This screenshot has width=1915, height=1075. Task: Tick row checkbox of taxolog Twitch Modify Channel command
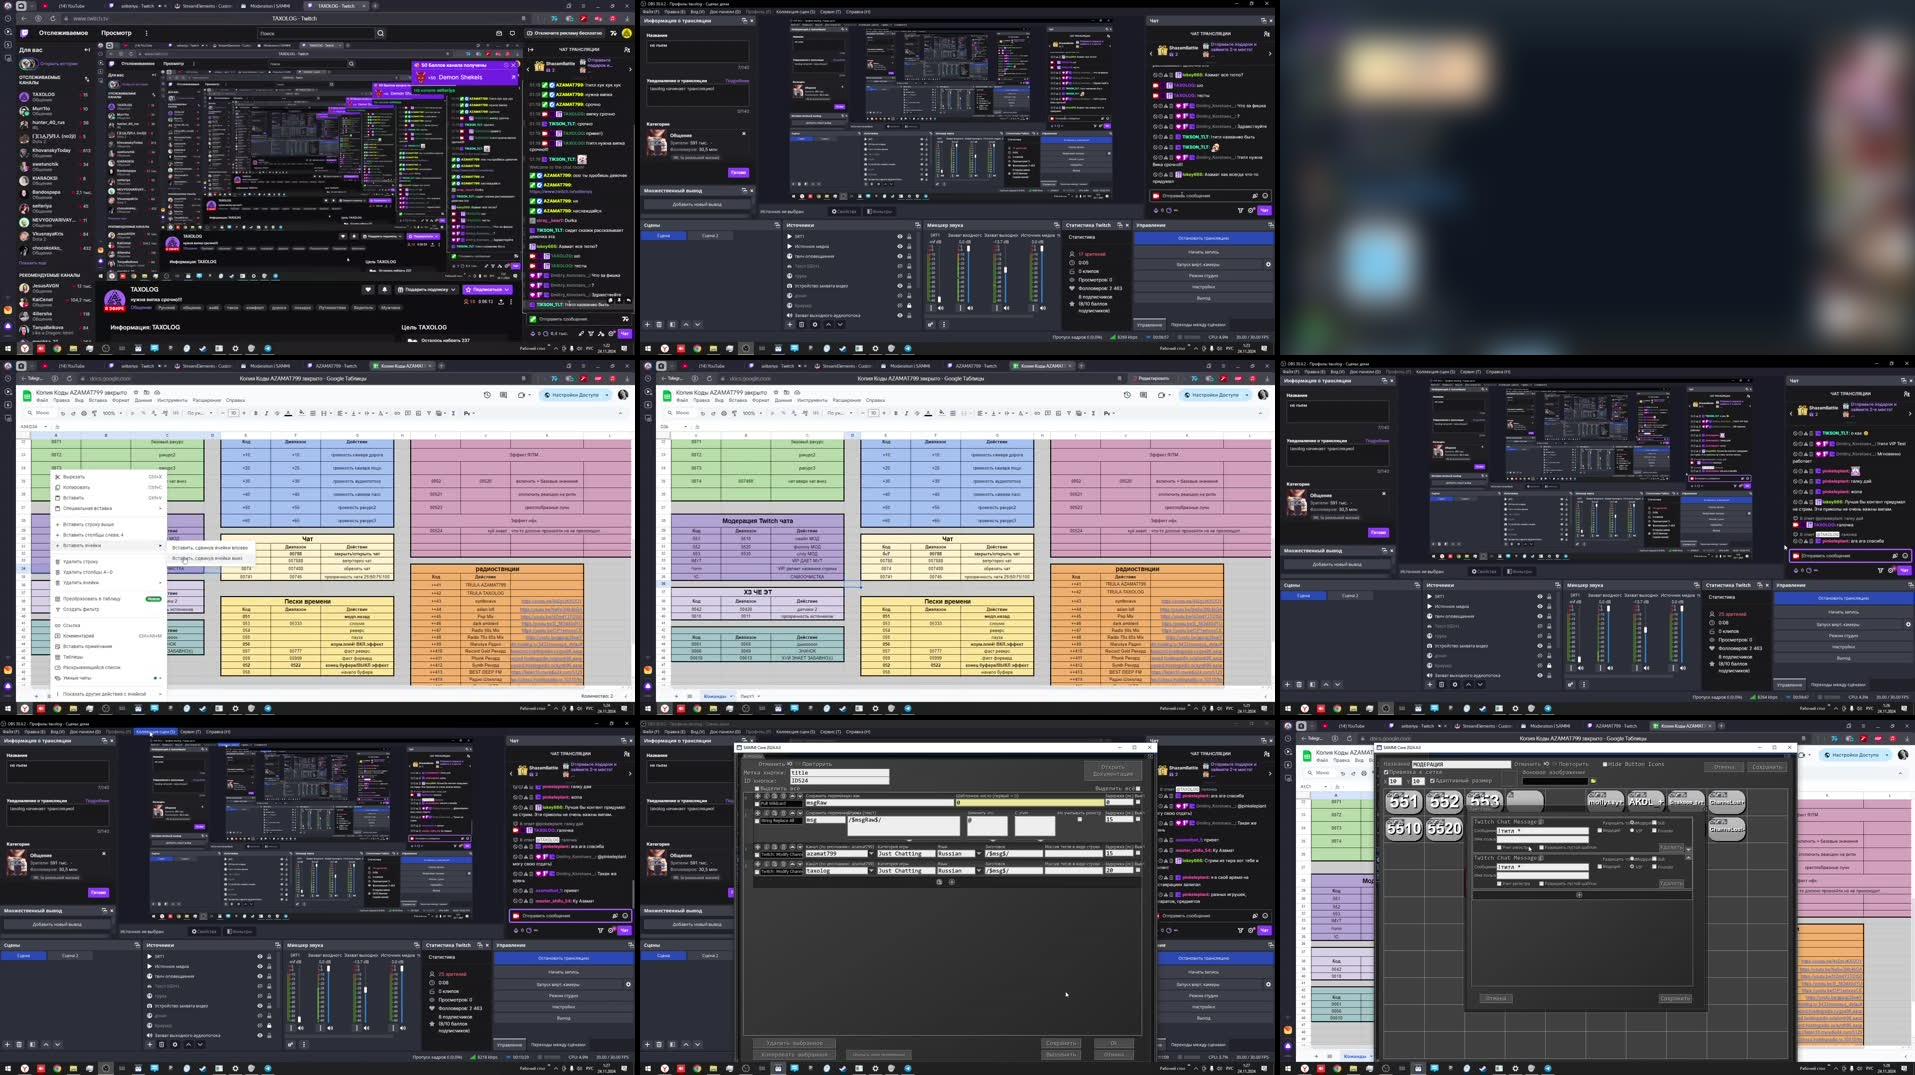click(x=757, y=871)
